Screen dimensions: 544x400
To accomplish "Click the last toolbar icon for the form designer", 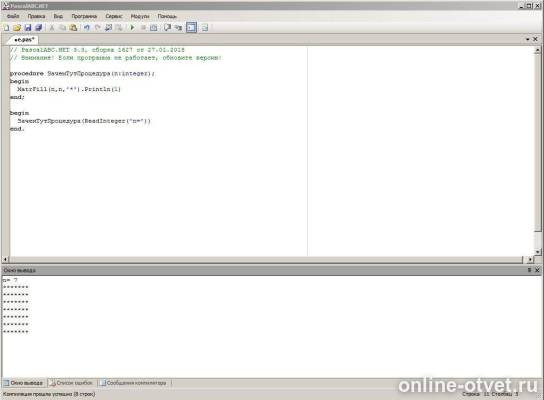I will coord(205,28).
